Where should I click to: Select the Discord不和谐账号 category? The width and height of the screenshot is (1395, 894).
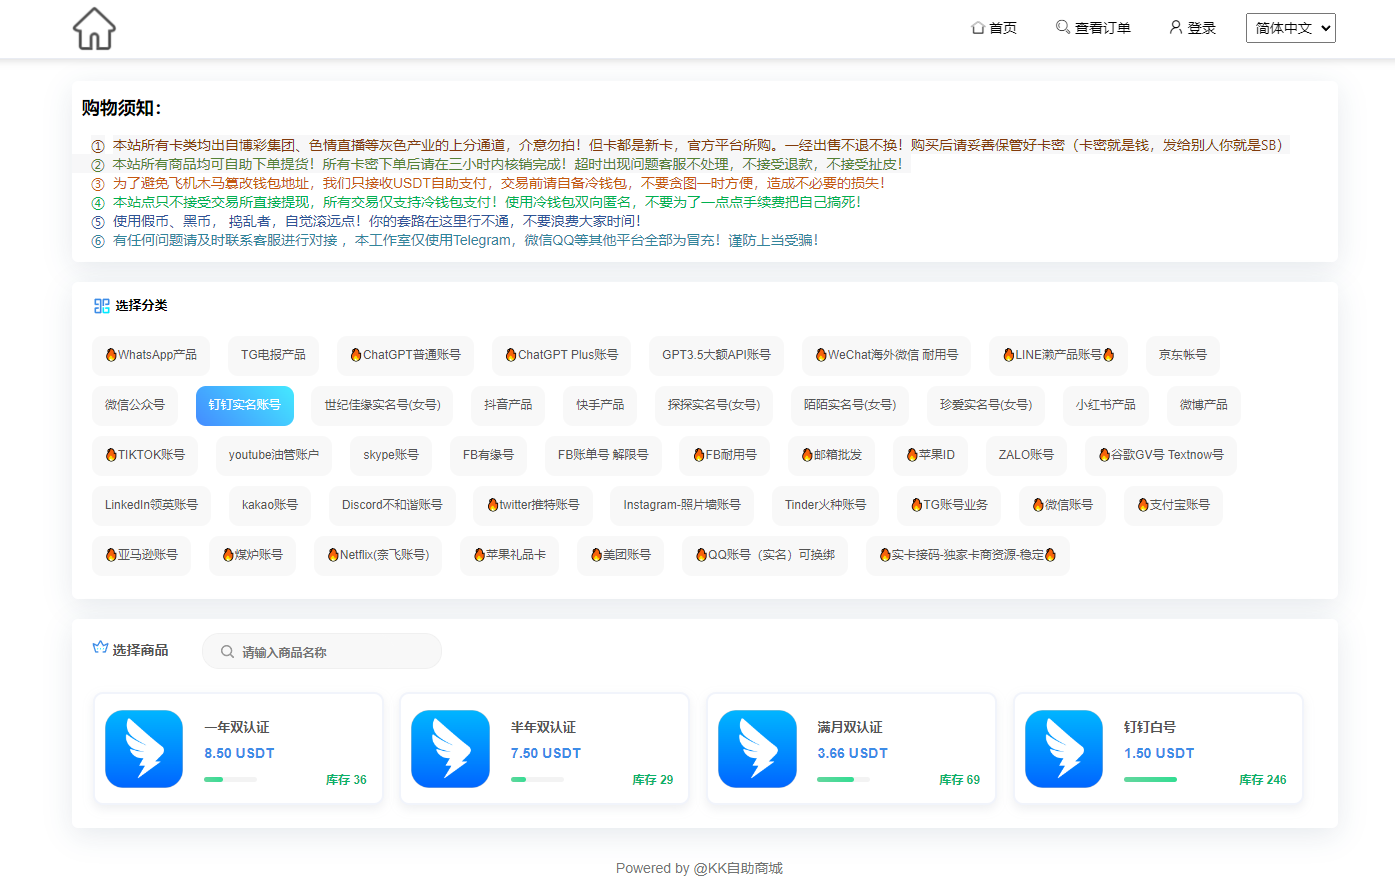392,505
